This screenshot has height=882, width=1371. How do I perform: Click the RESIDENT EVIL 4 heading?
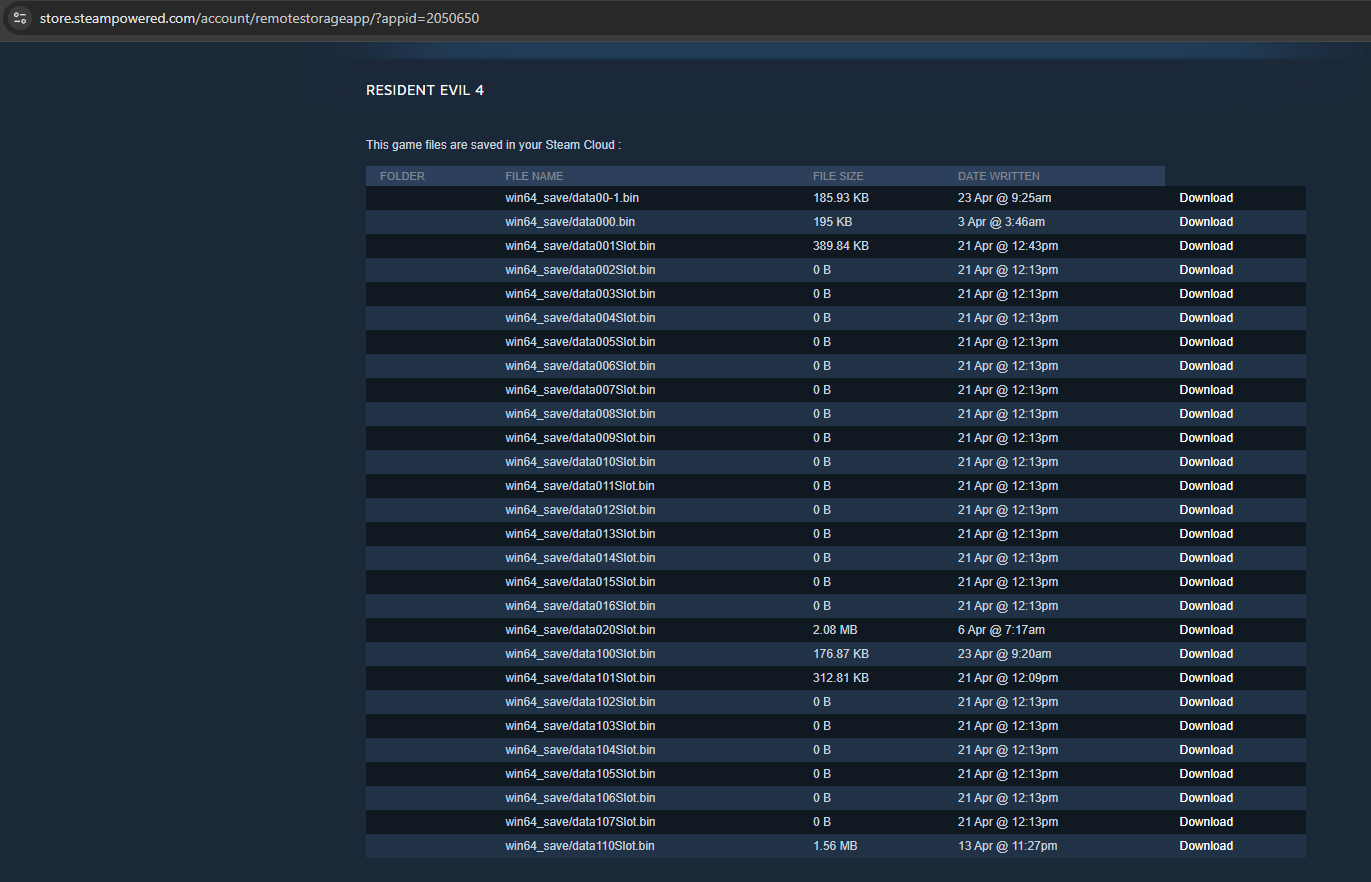coord(425,90)
